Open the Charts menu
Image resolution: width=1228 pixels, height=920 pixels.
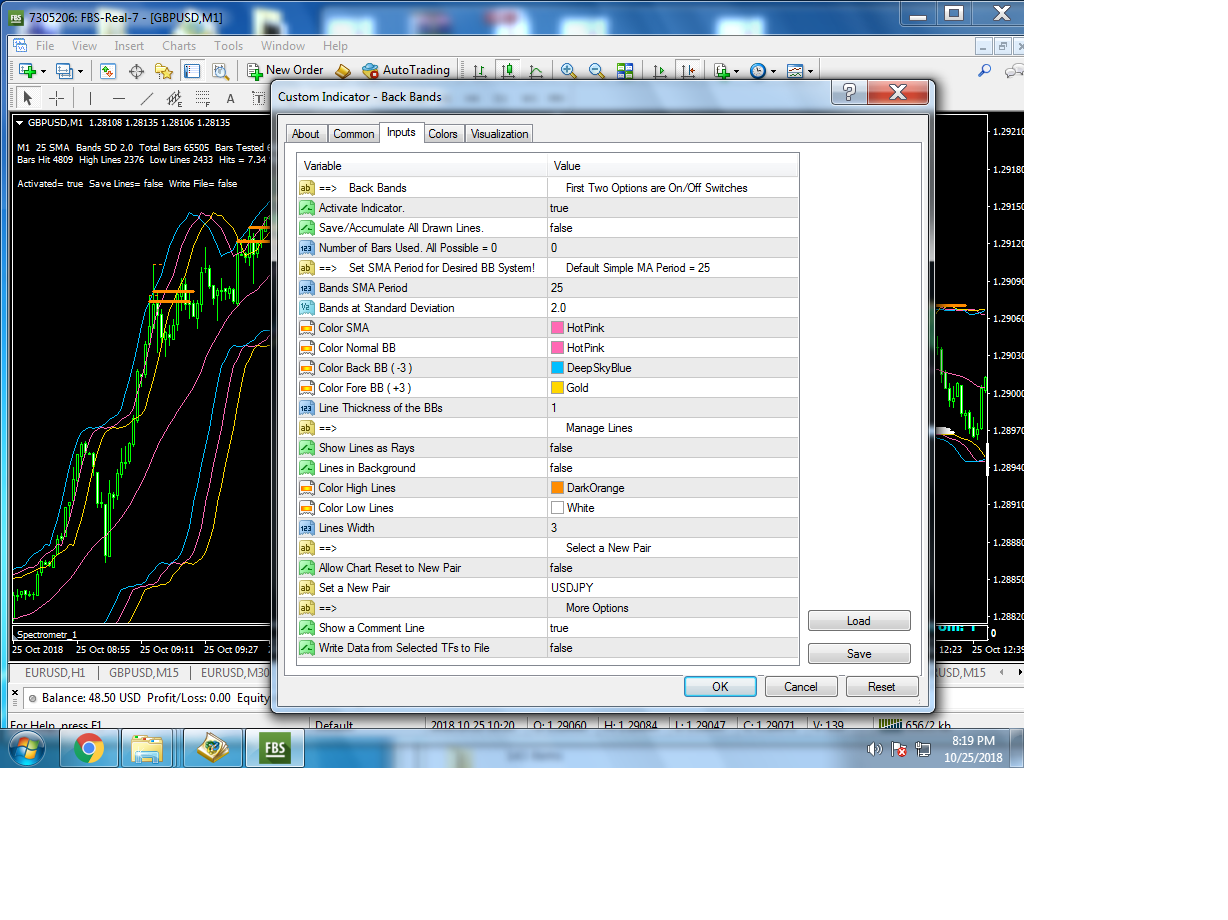point(179,45)
